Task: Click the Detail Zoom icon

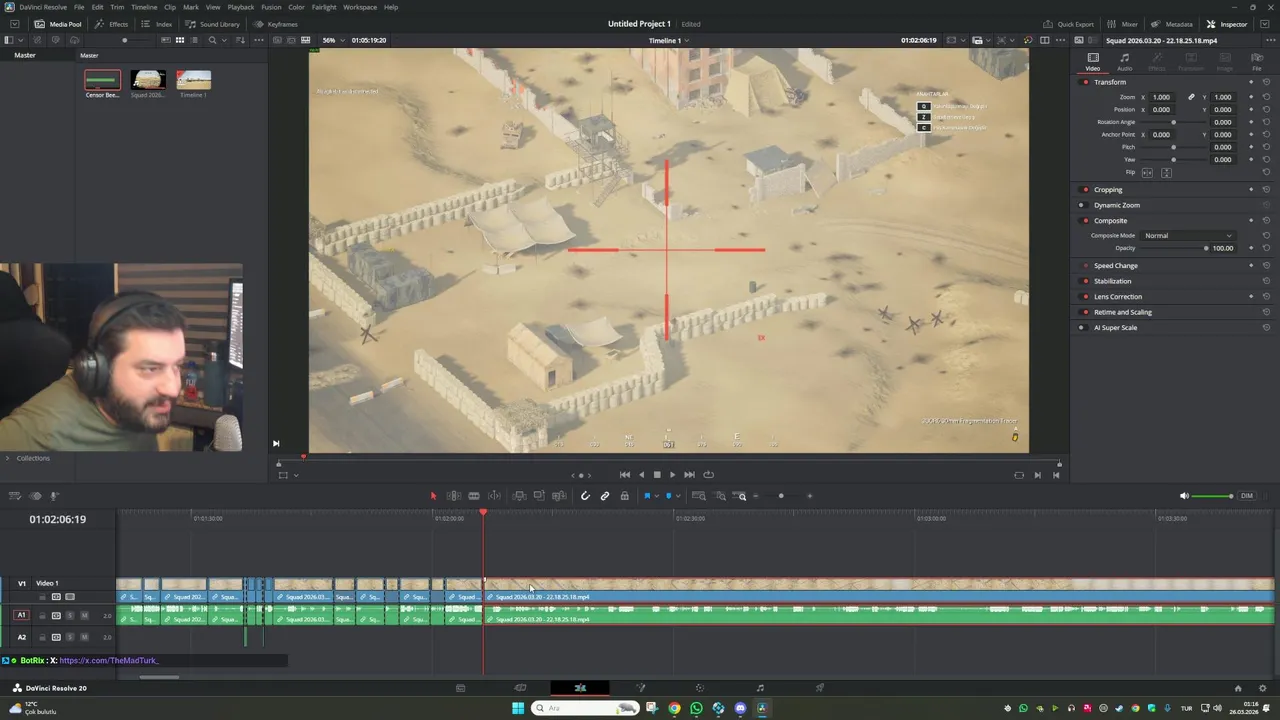Action: pos(720,496)
